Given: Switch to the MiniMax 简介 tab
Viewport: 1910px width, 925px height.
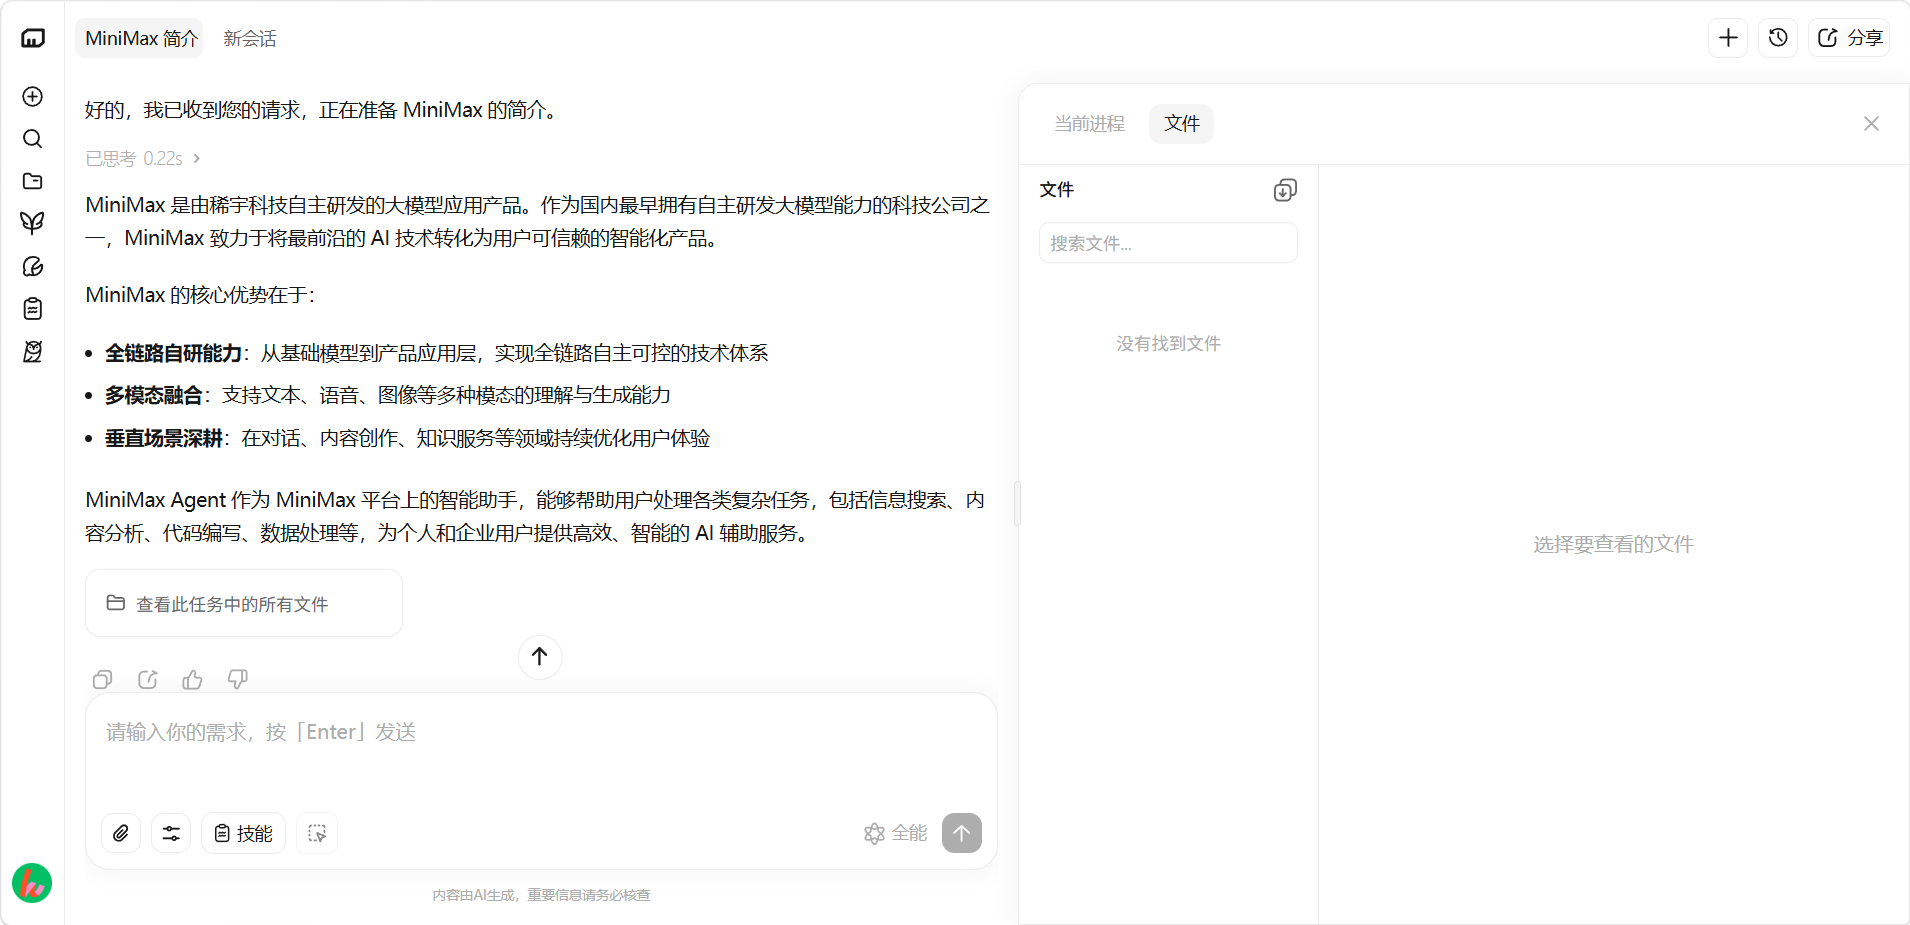Looking at the screenshot, I should tap(140, 38).
